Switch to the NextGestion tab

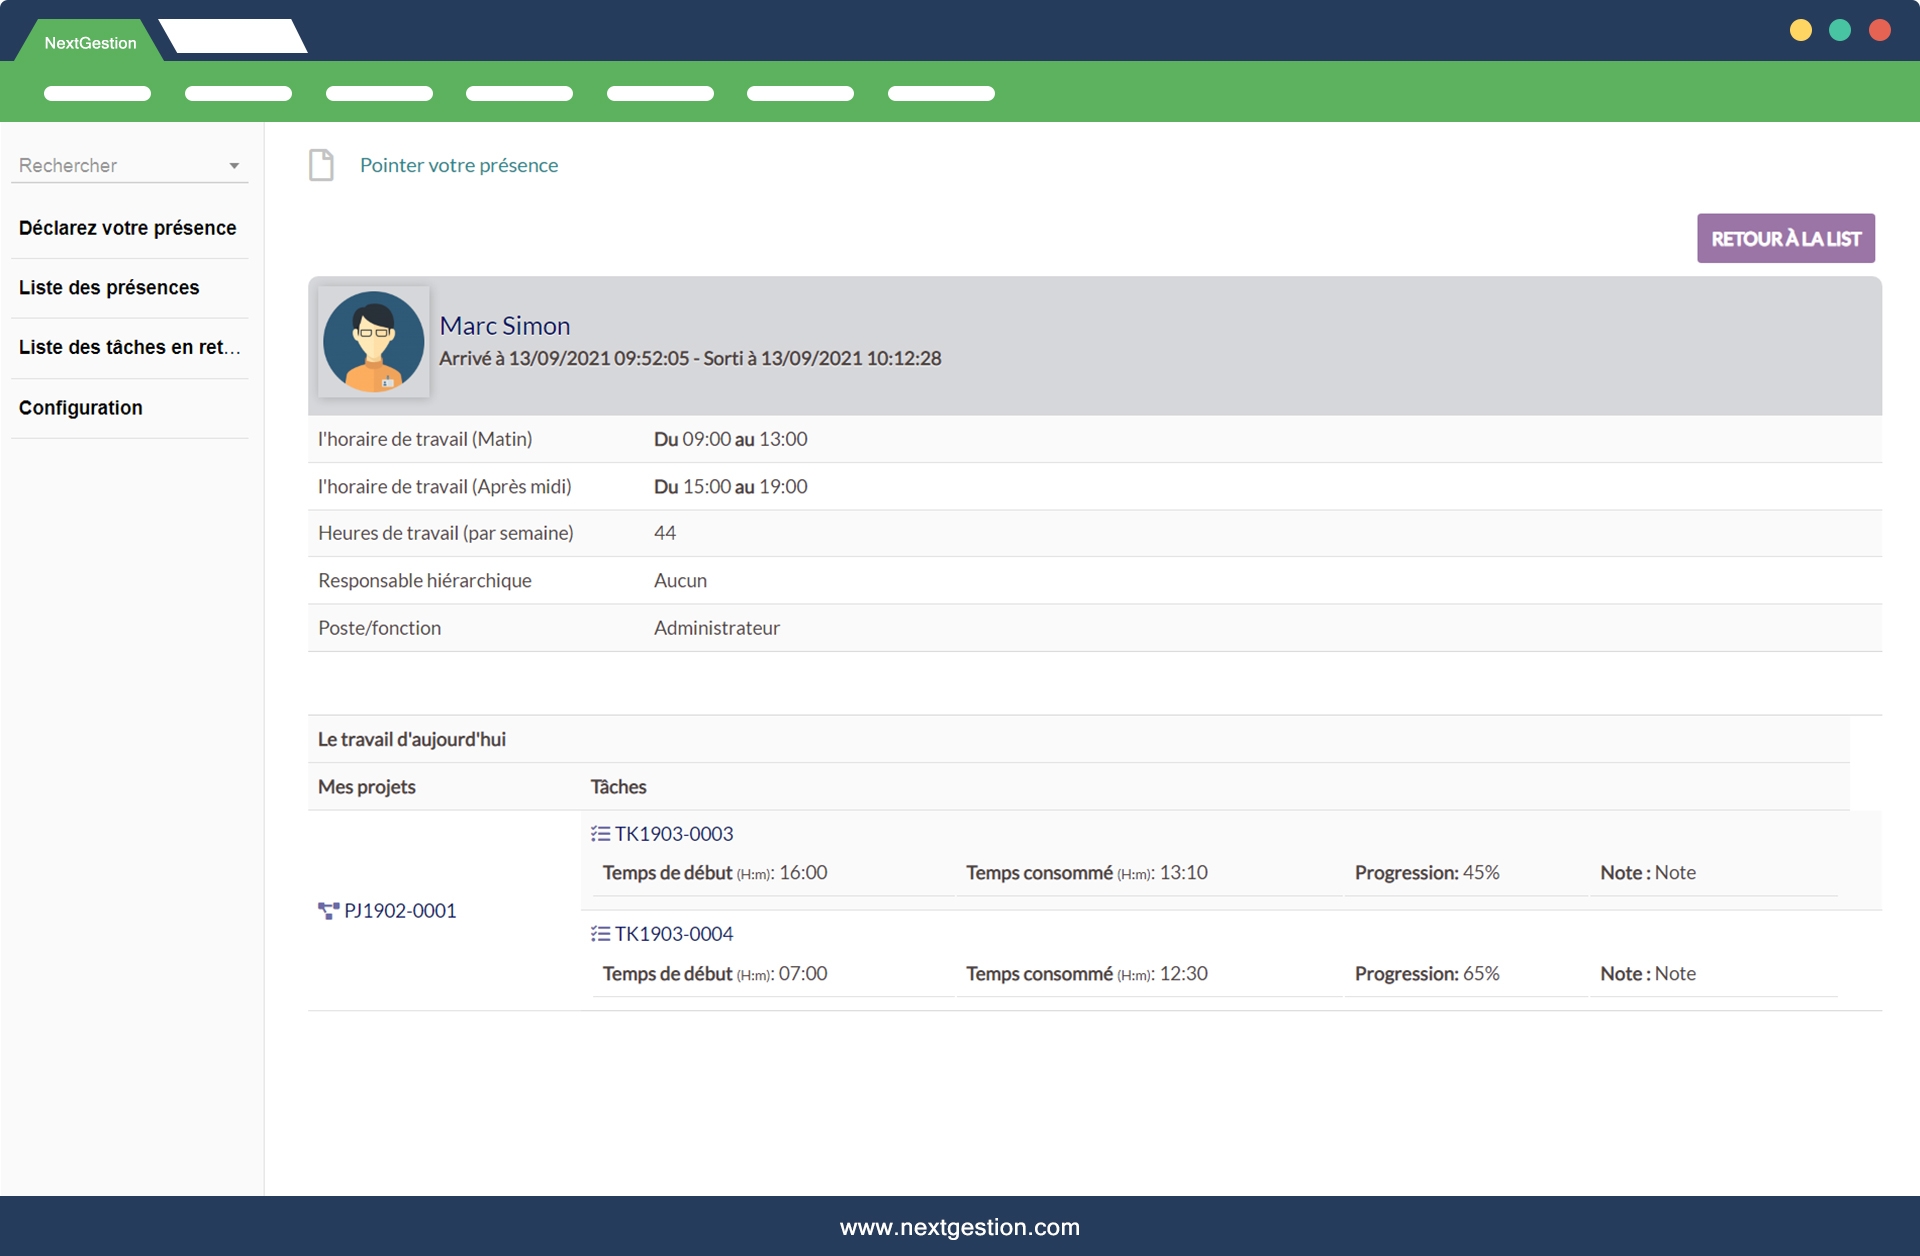pos(90,43)
